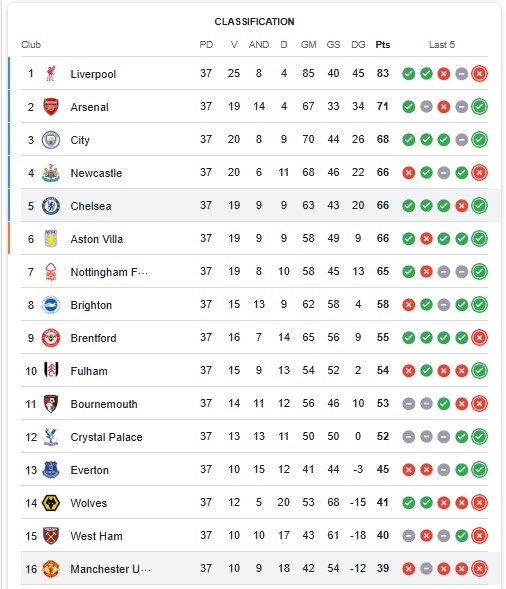
Task: Click the Manchester United crest
Action: (51, 569)
